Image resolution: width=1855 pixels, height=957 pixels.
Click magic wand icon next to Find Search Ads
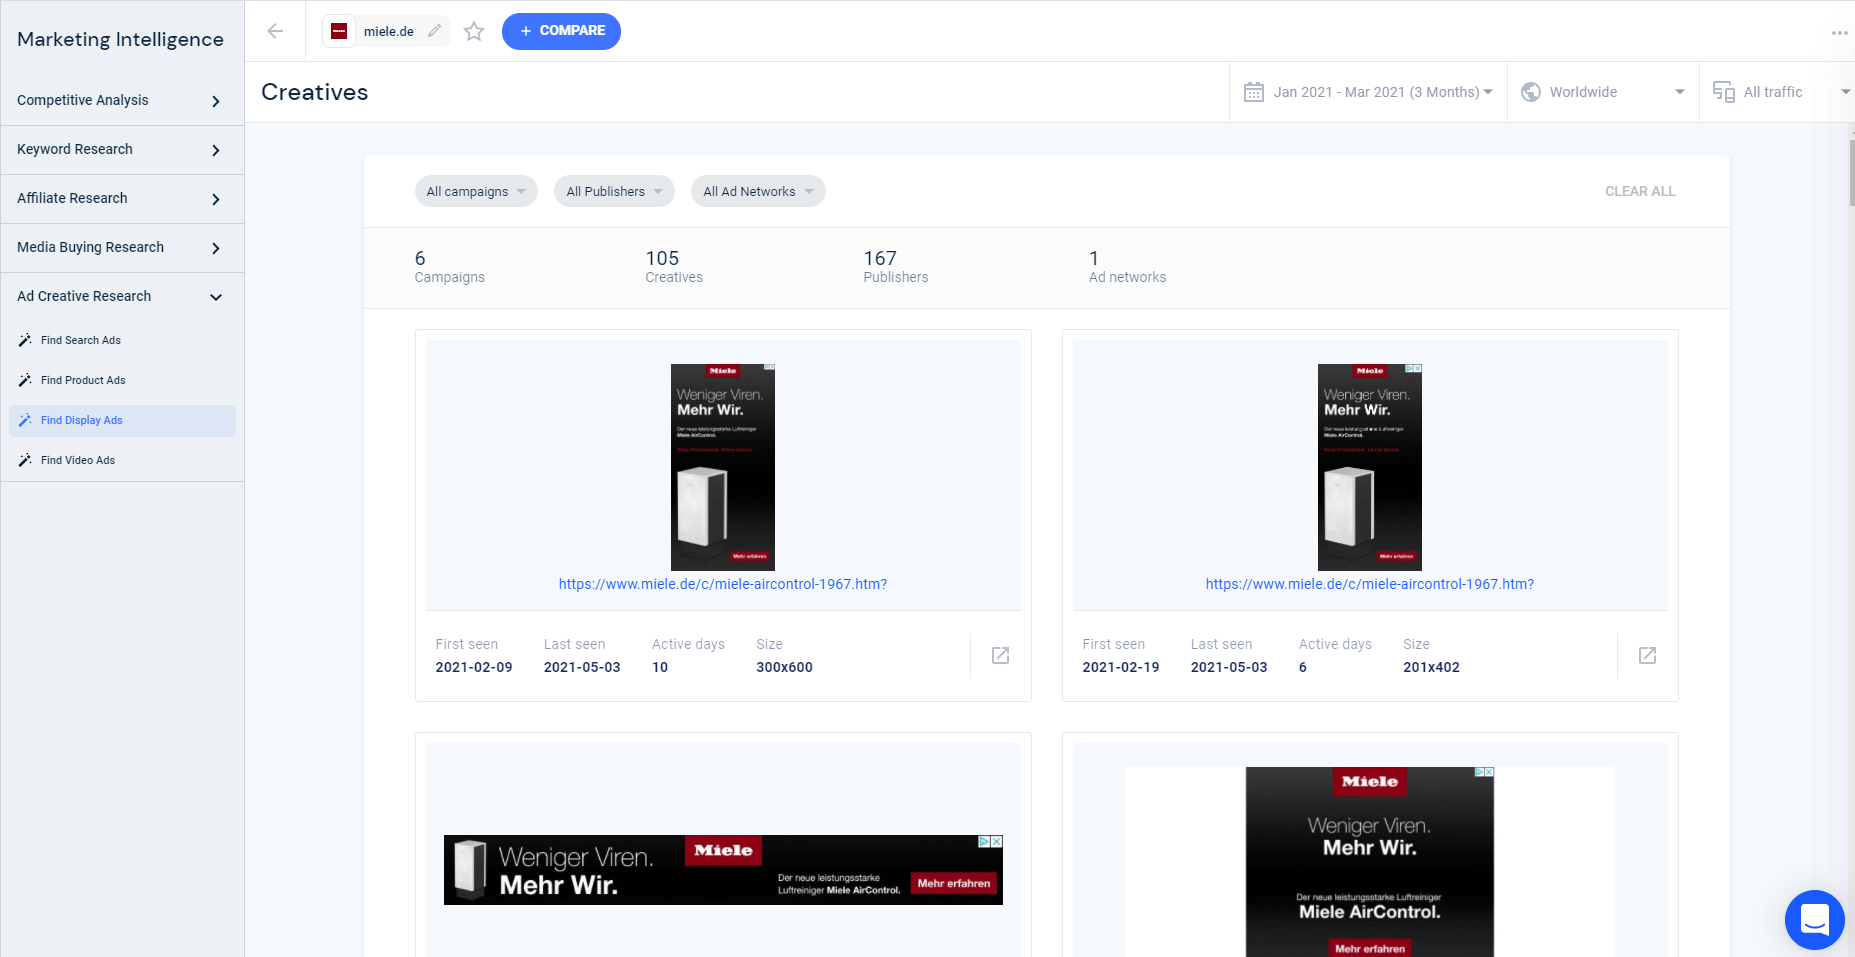tap(25, 340)
